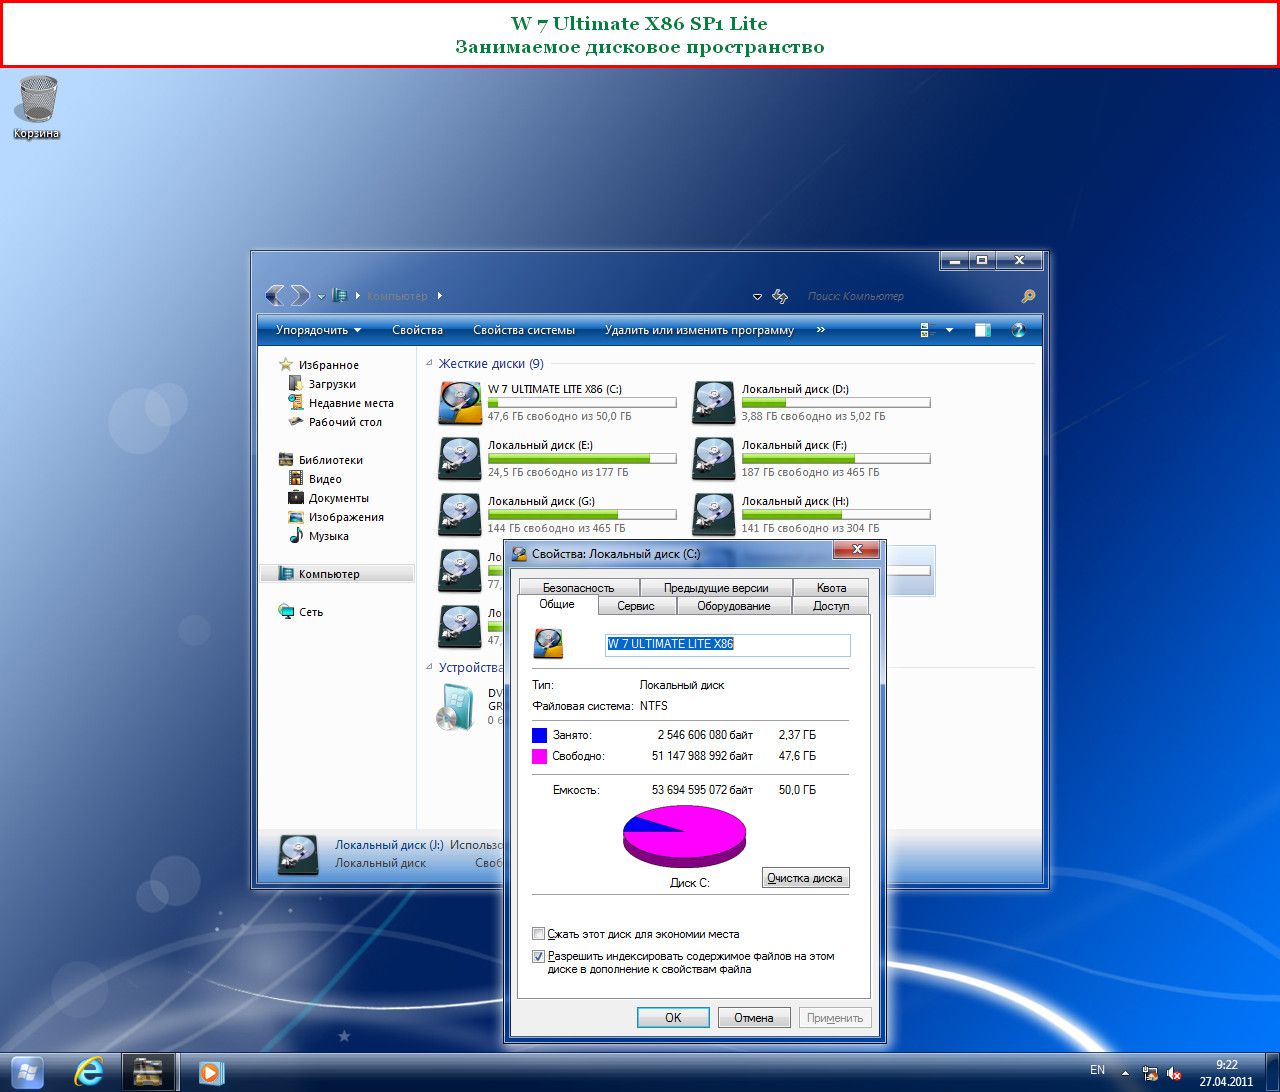Click the disk usage pie chart
Viewport: 1280px width, 1092px height.
[685, 835]
